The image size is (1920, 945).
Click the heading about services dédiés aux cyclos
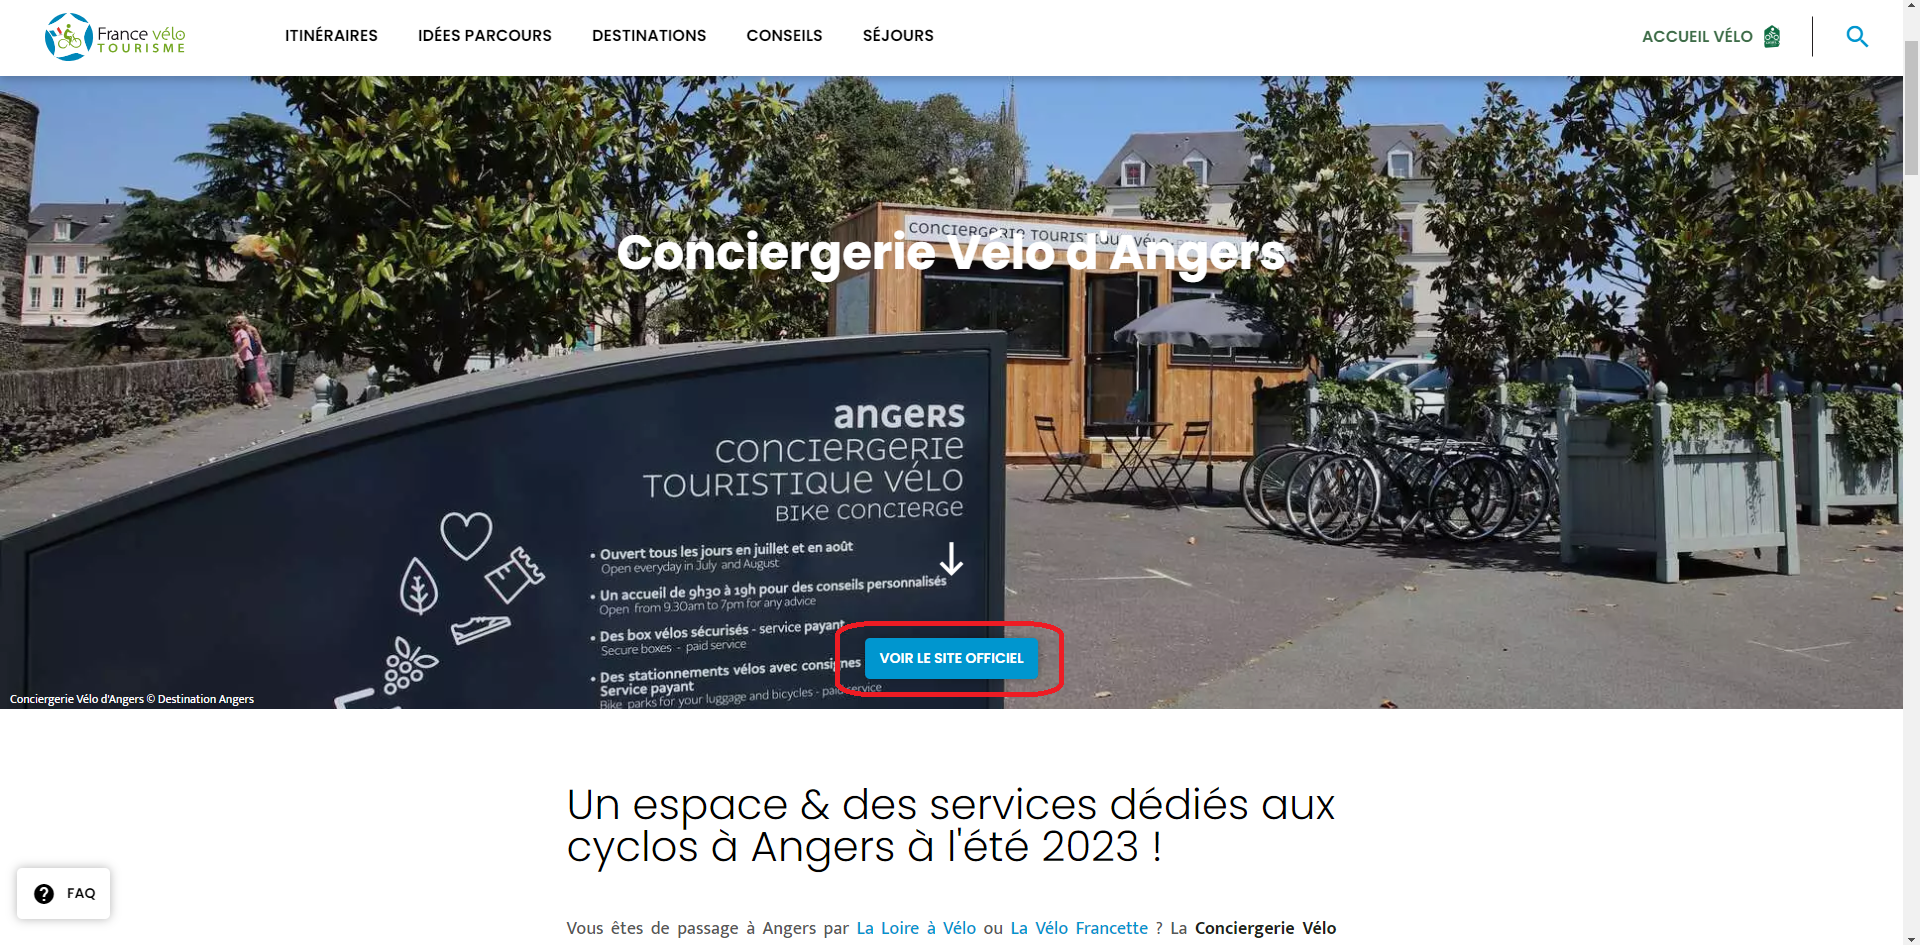pyautogui.click(x=951, y=826)
